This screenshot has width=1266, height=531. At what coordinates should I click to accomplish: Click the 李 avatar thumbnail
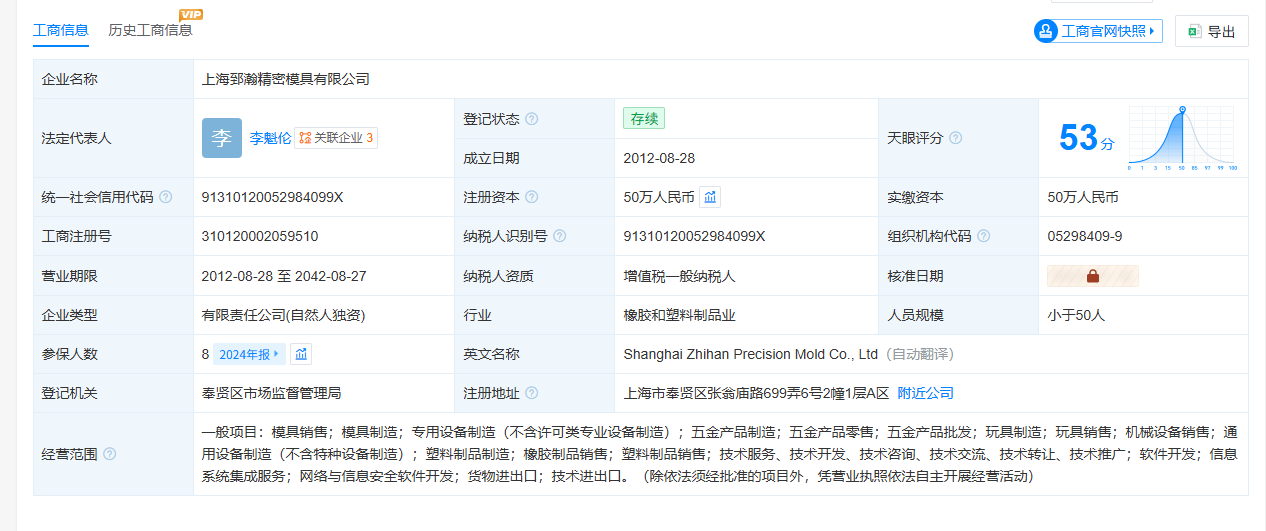222,138
